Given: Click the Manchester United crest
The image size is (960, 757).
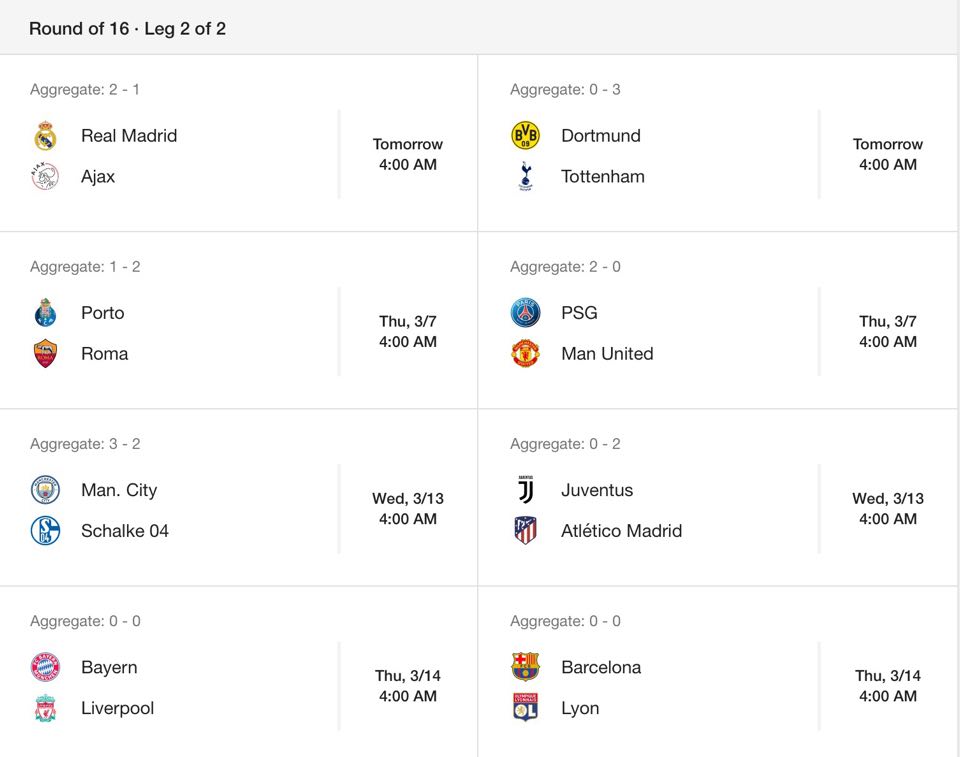Looking at the screenshot, I should click(525, 353).
